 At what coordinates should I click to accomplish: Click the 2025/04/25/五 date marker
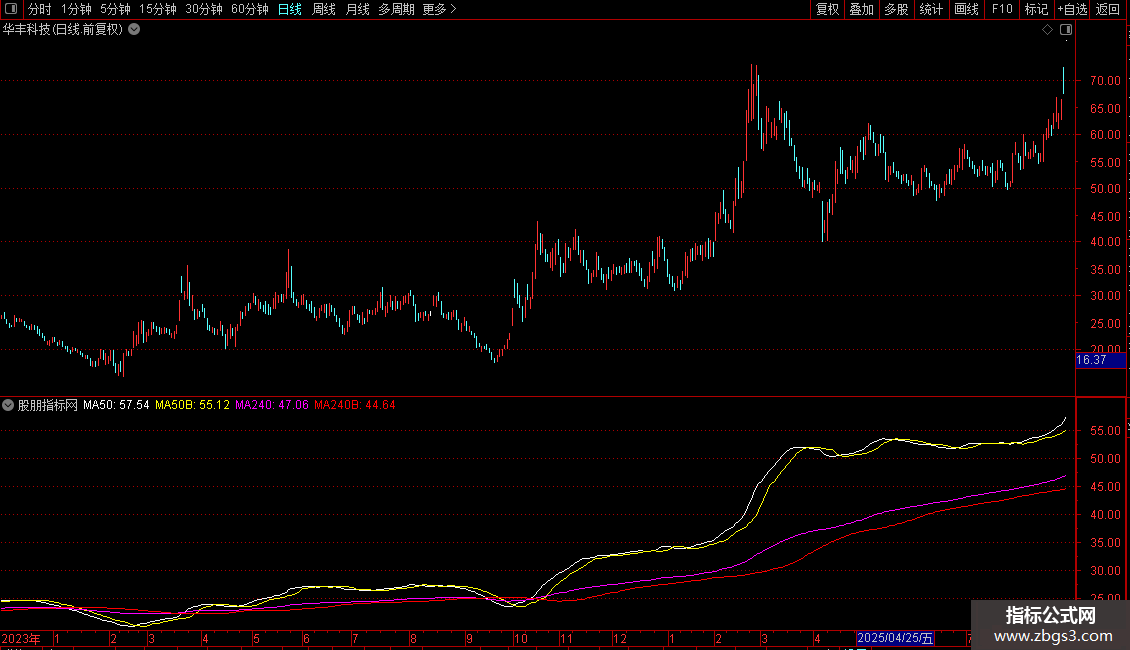[895, 638]
